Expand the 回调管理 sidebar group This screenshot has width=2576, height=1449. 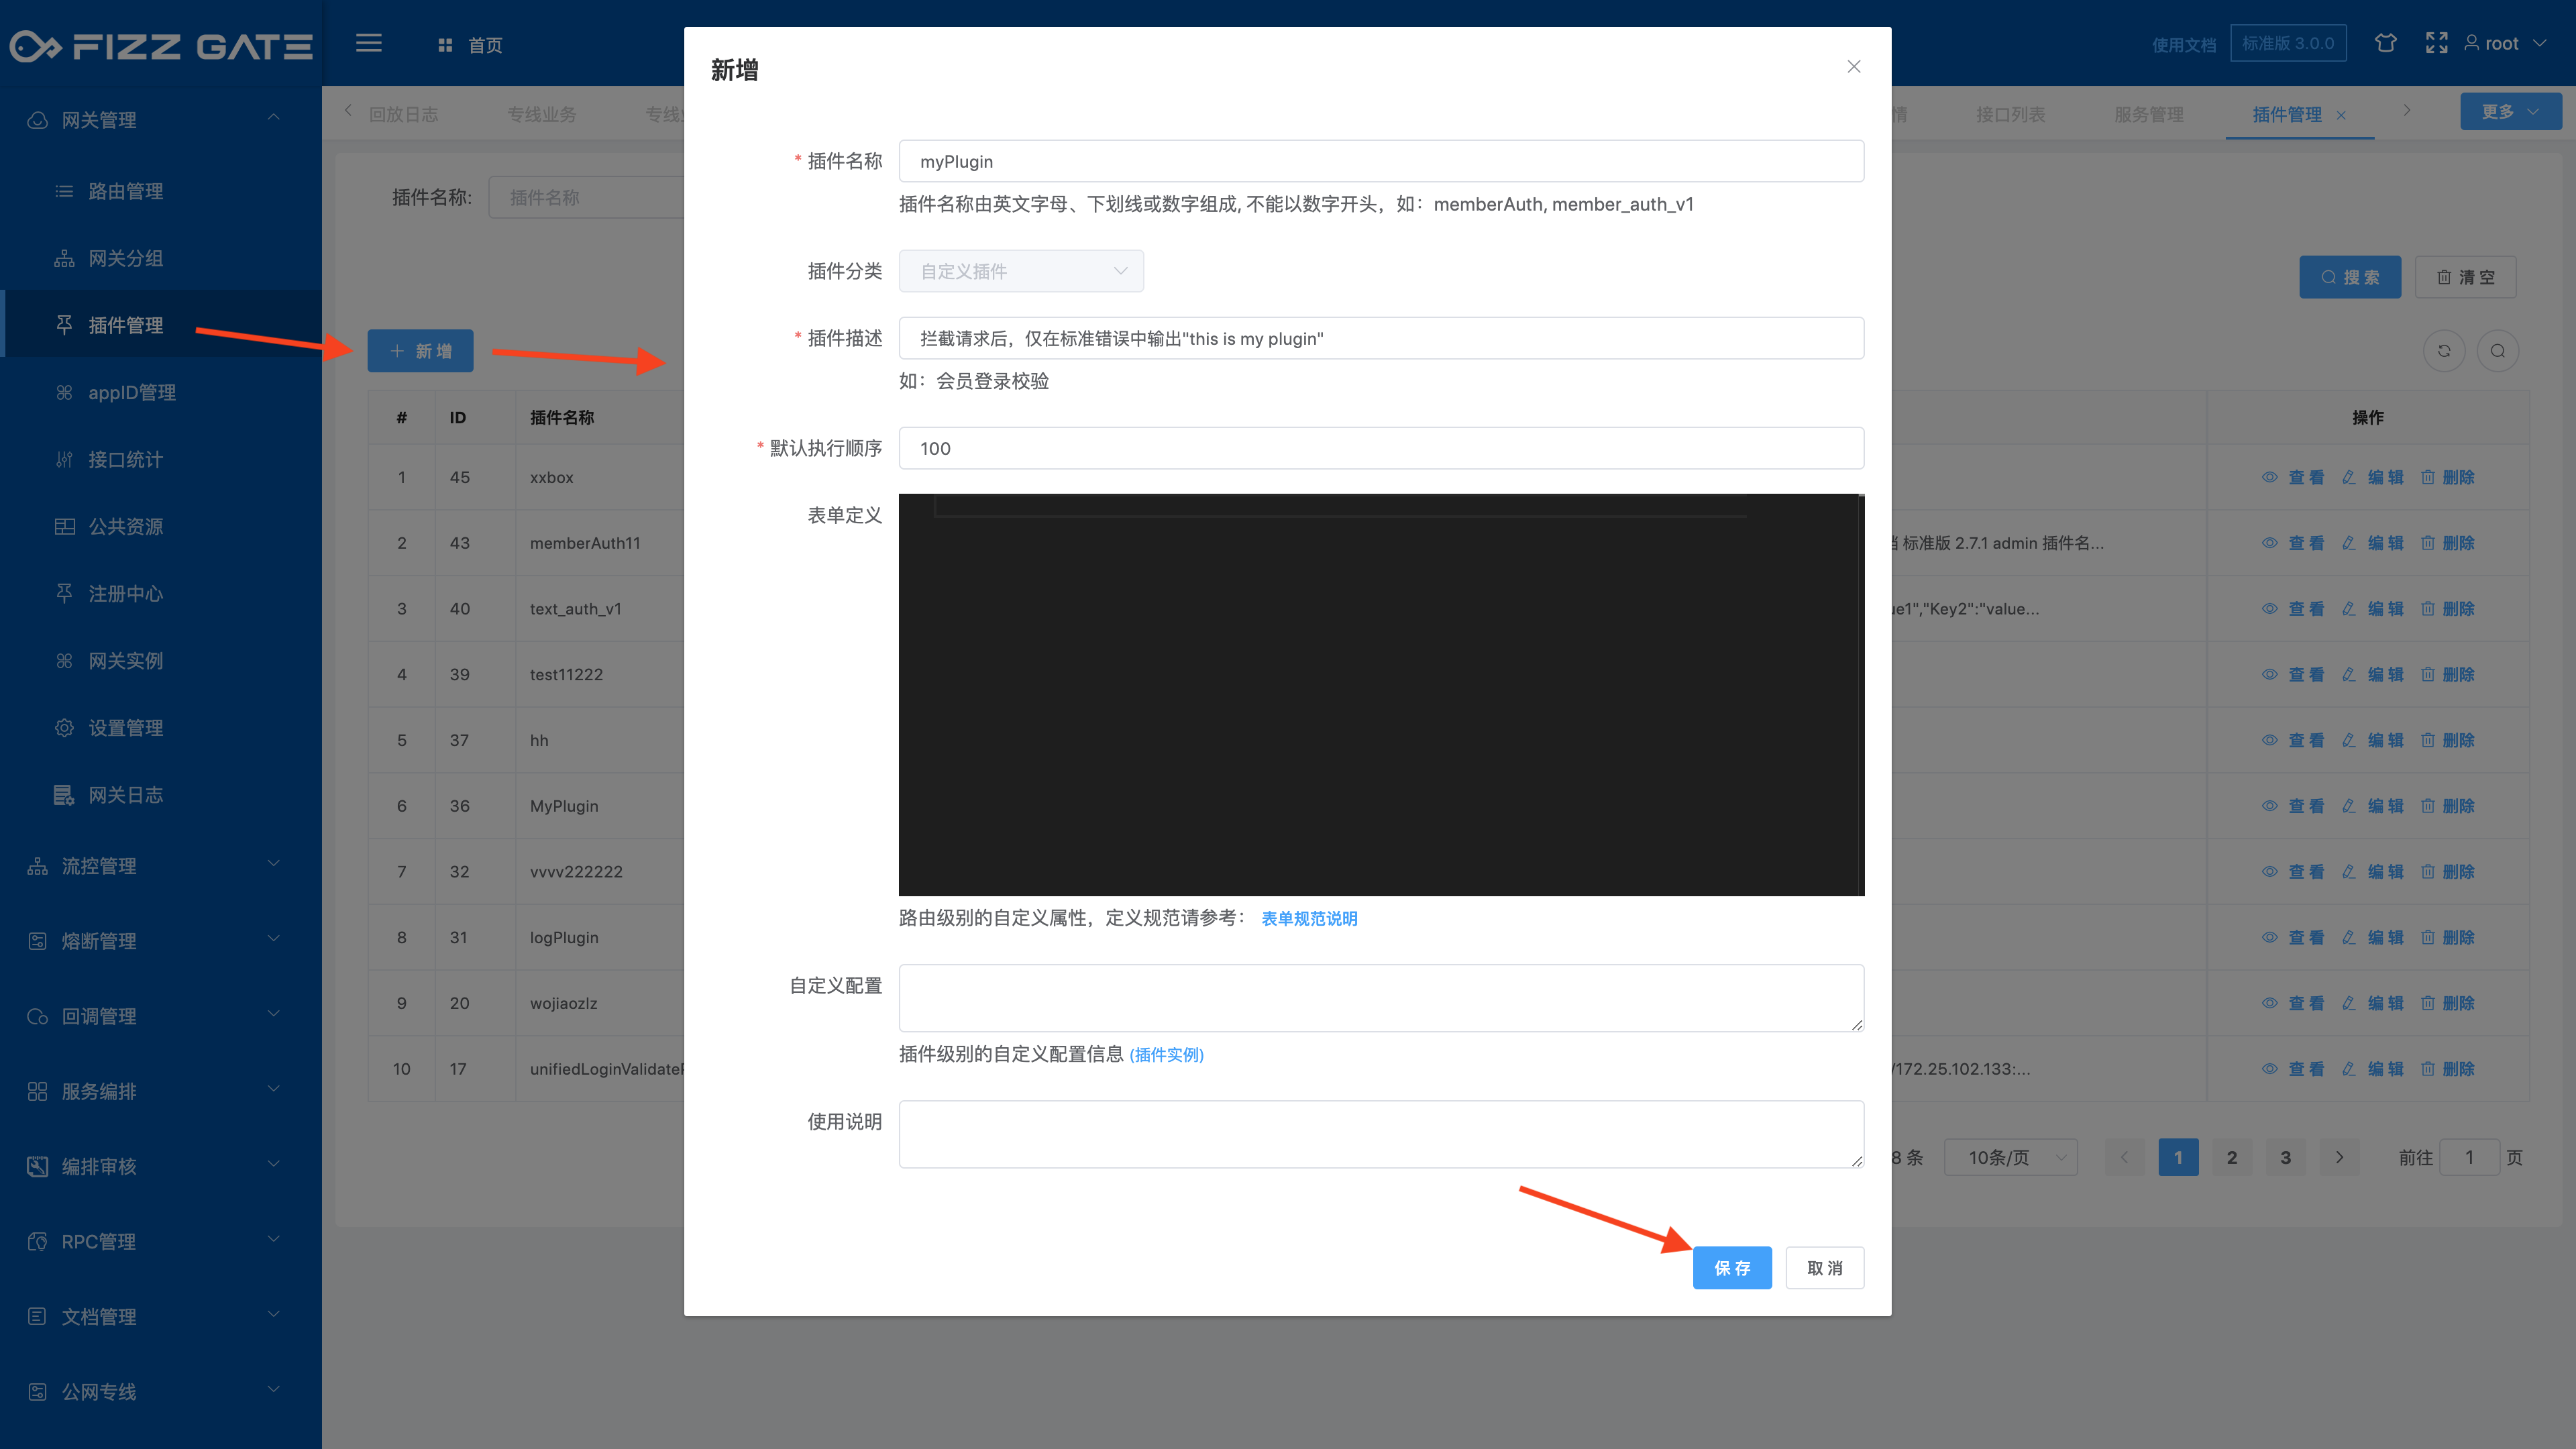tap(161, 1016)
